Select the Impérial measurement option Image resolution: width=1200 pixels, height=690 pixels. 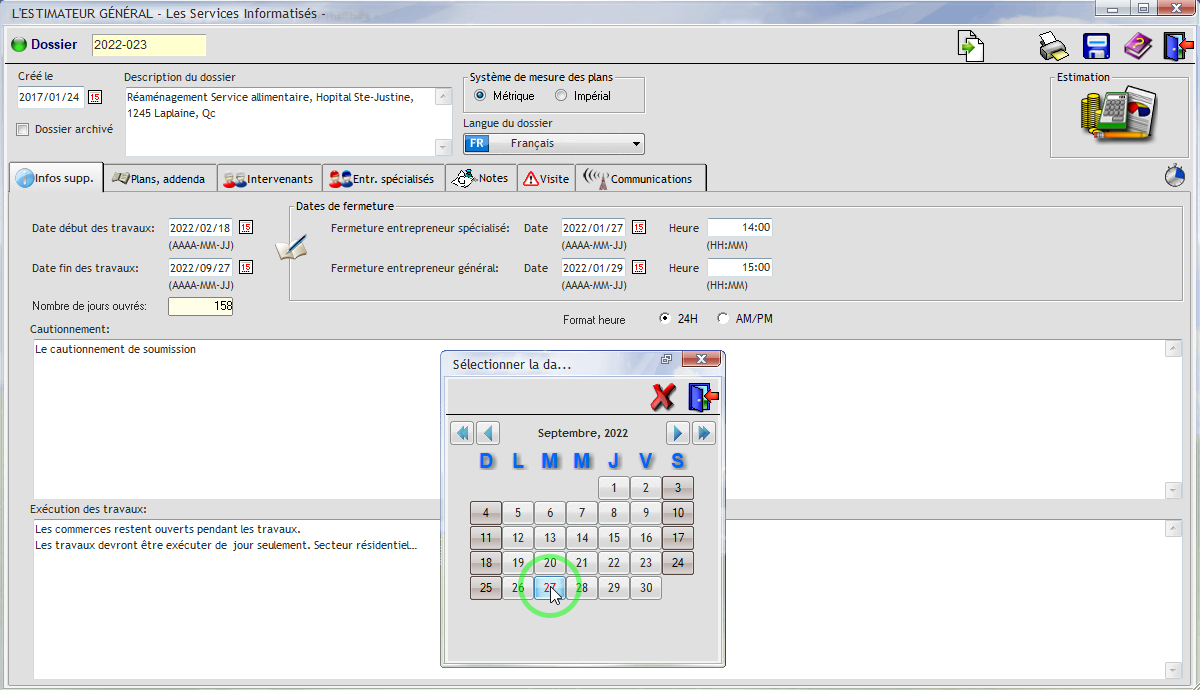[561, 96]
